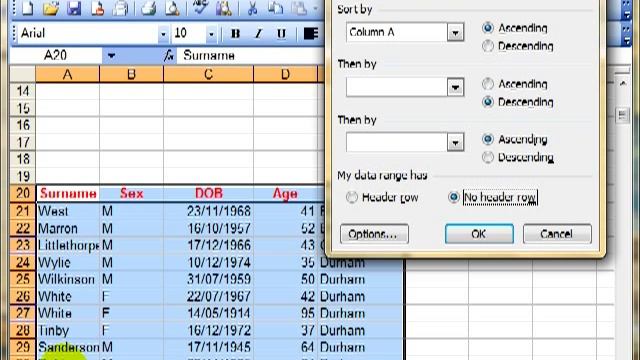The width and height of the screenshot is (640, 360).
Task: Click Cancel in the Sort dialog
Action: [x=557, y=234]
